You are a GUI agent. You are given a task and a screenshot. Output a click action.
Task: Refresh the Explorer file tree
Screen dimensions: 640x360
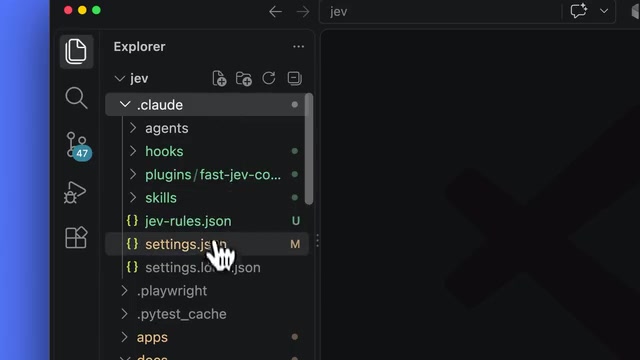click(269, 78)
